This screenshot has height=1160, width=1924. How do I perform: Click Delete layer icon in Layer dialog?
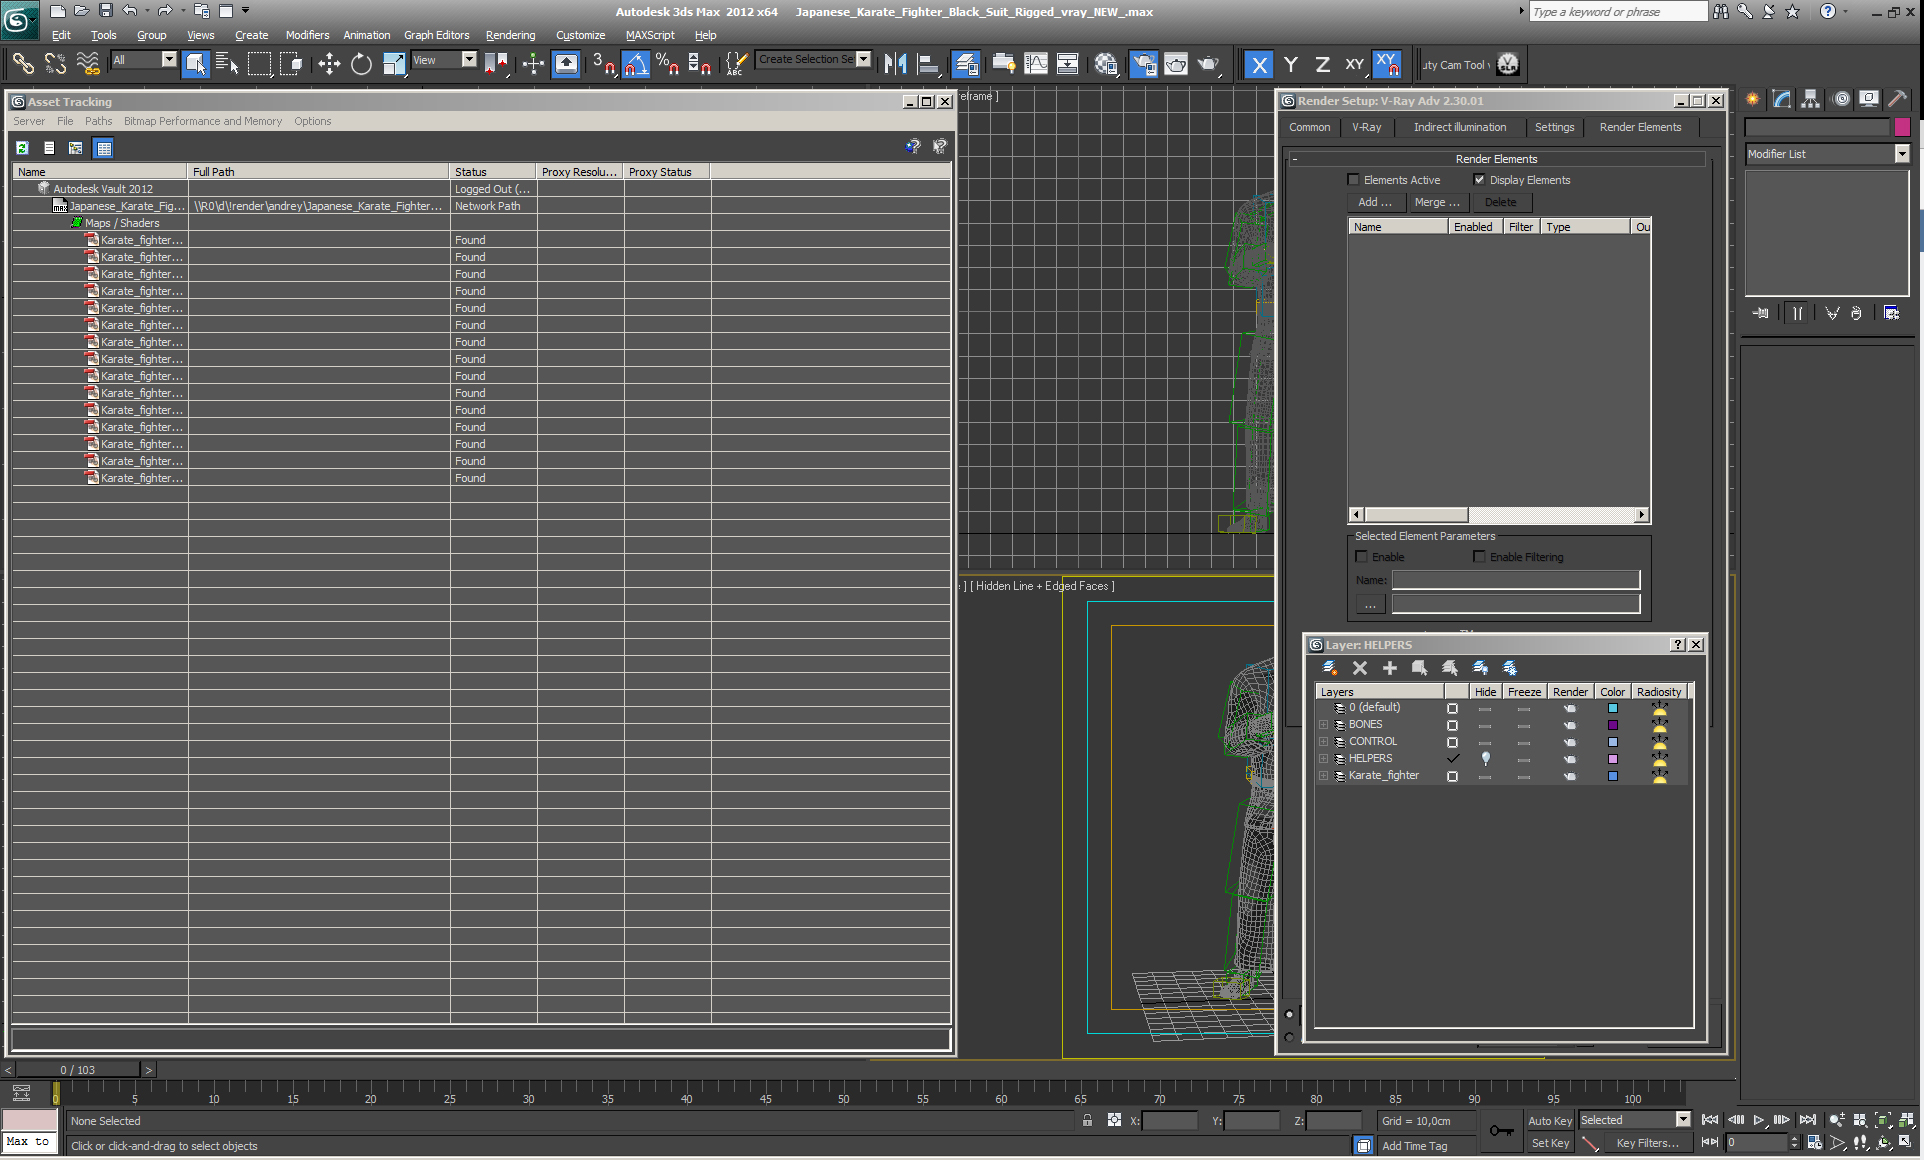[x=1360, y=668]
